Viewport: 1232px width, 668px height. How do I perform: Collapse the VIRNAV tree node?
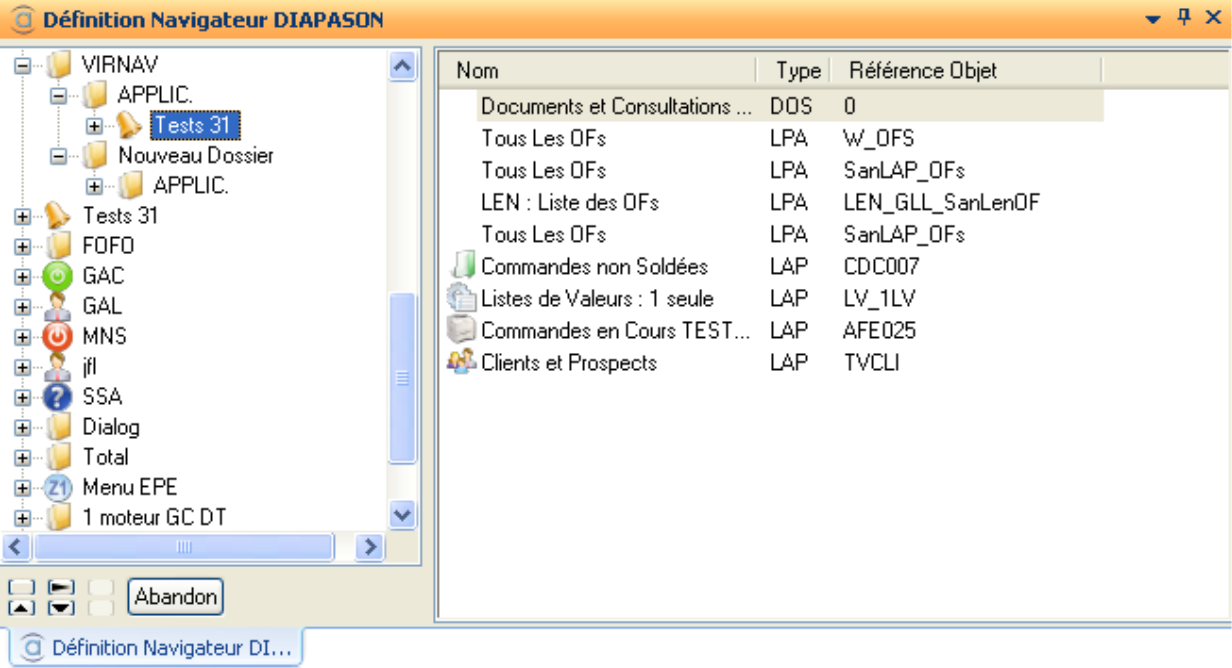(x=23, y=65)
